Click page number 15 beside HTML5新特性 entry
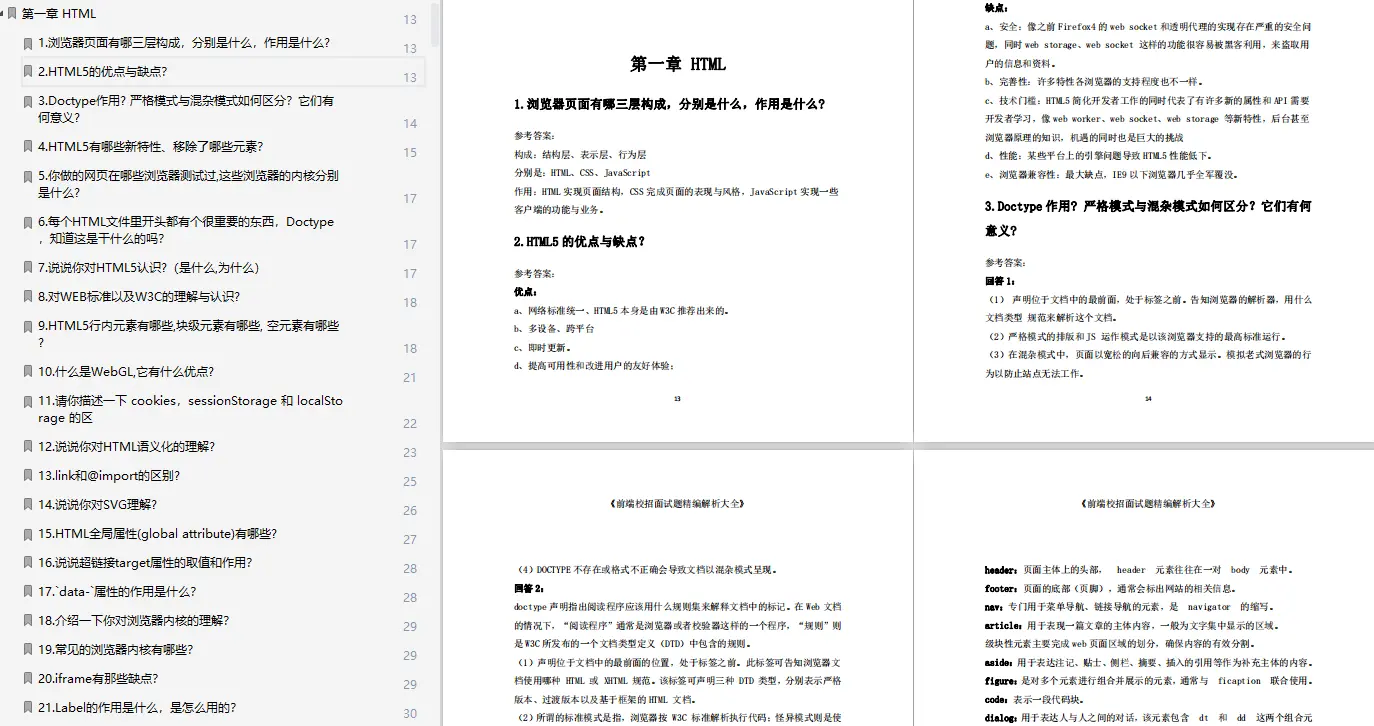This screenshot has width=1374, height=726. click(409, 152)
